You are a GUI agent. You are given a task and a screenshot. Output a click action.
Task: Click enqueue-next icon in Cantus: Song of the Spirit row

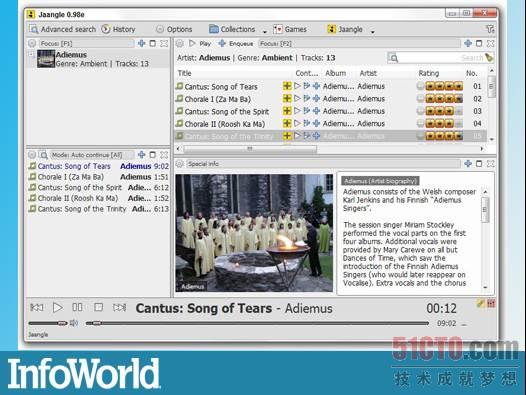[x=307, y=111]
